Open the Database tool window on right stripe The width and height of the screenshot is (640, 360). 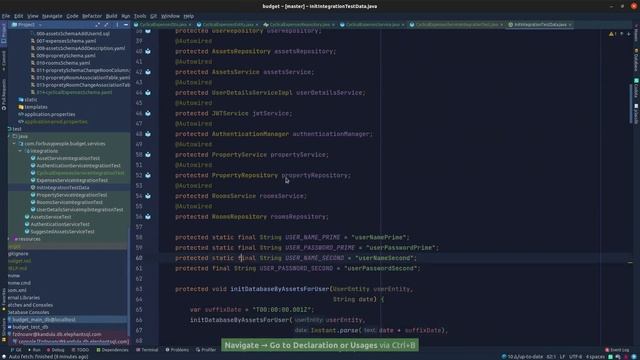(x=636, y=61)
